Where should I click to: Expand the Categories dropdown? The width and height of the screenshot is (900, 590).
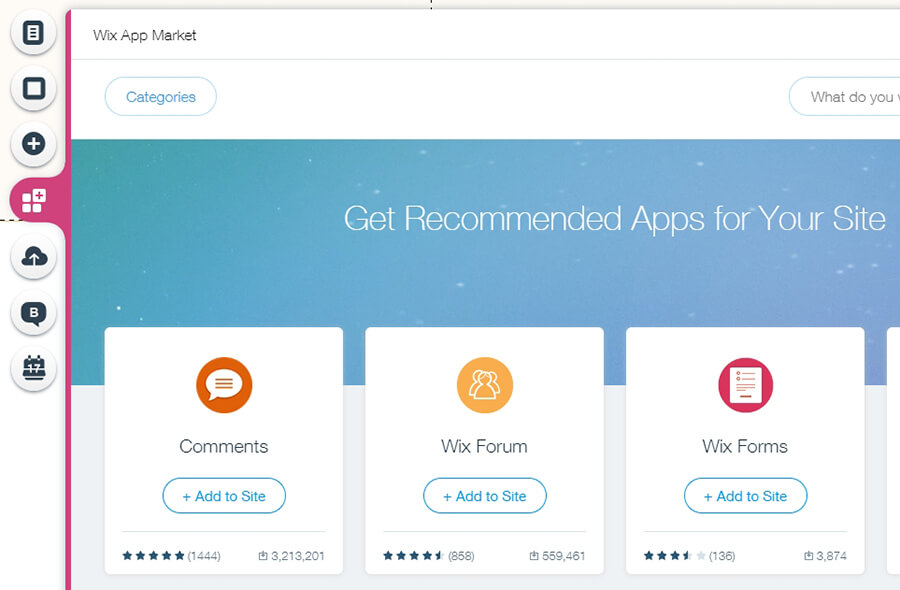(x=161, y=97)
